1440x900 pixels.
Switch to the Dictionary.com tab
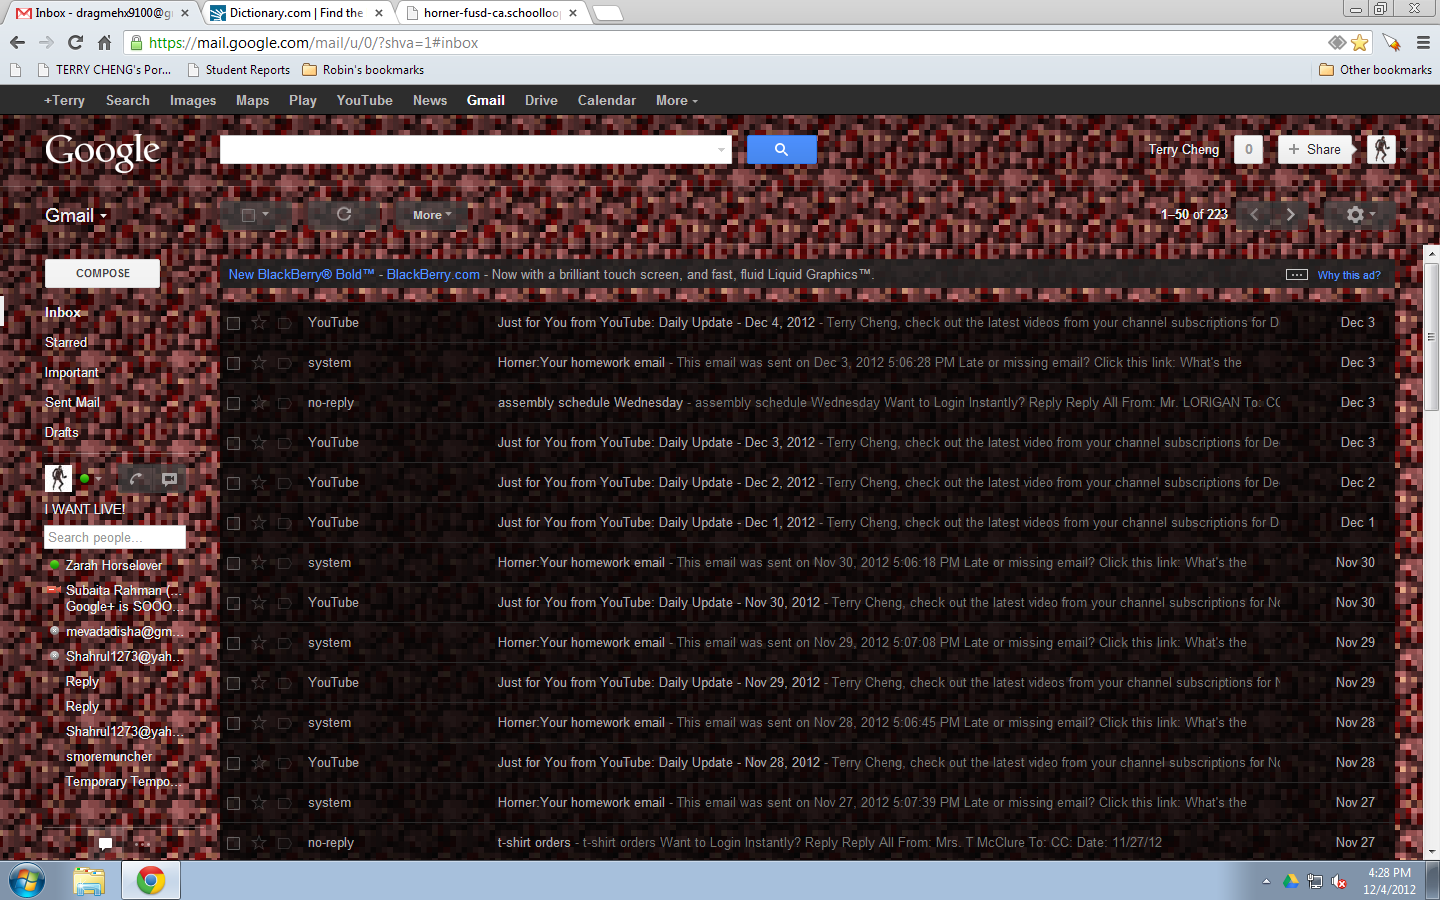[x=296, y=13]
